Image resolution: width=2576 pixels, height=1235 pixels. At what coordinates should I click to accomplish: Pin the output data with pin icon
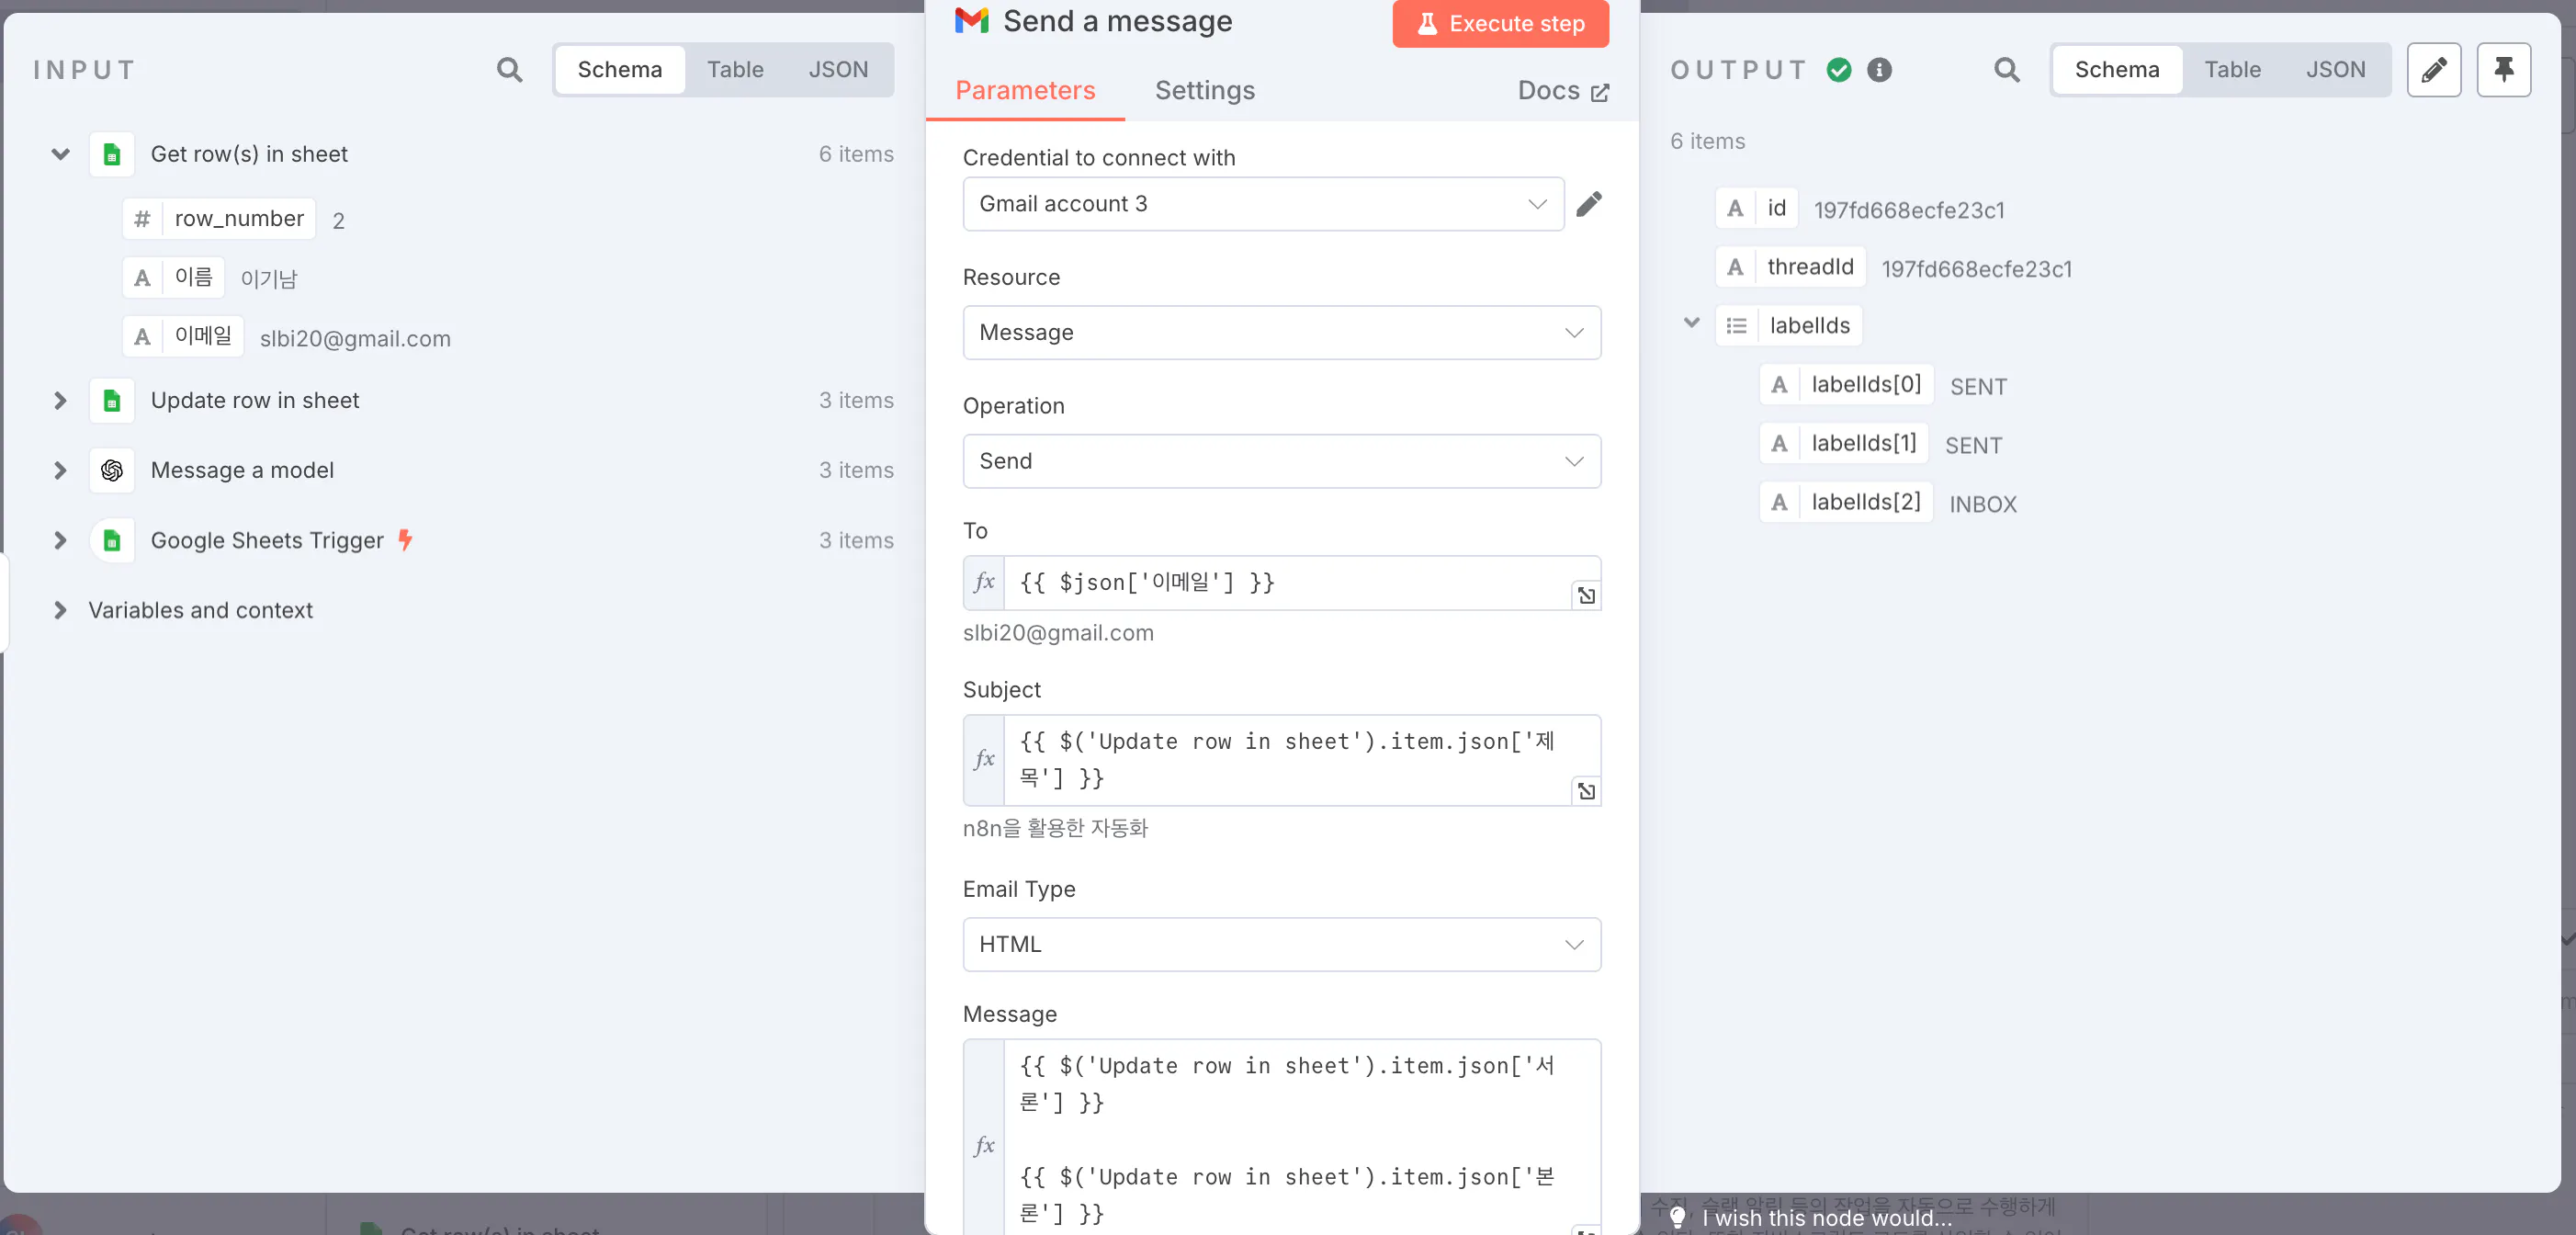2503,70
